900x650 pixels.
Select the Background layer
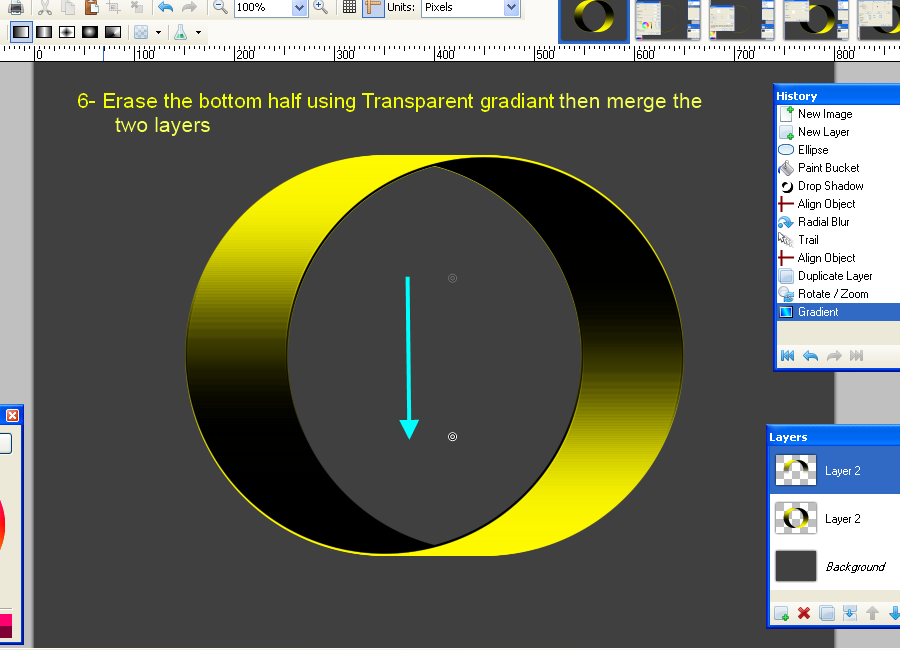(835, 566)
